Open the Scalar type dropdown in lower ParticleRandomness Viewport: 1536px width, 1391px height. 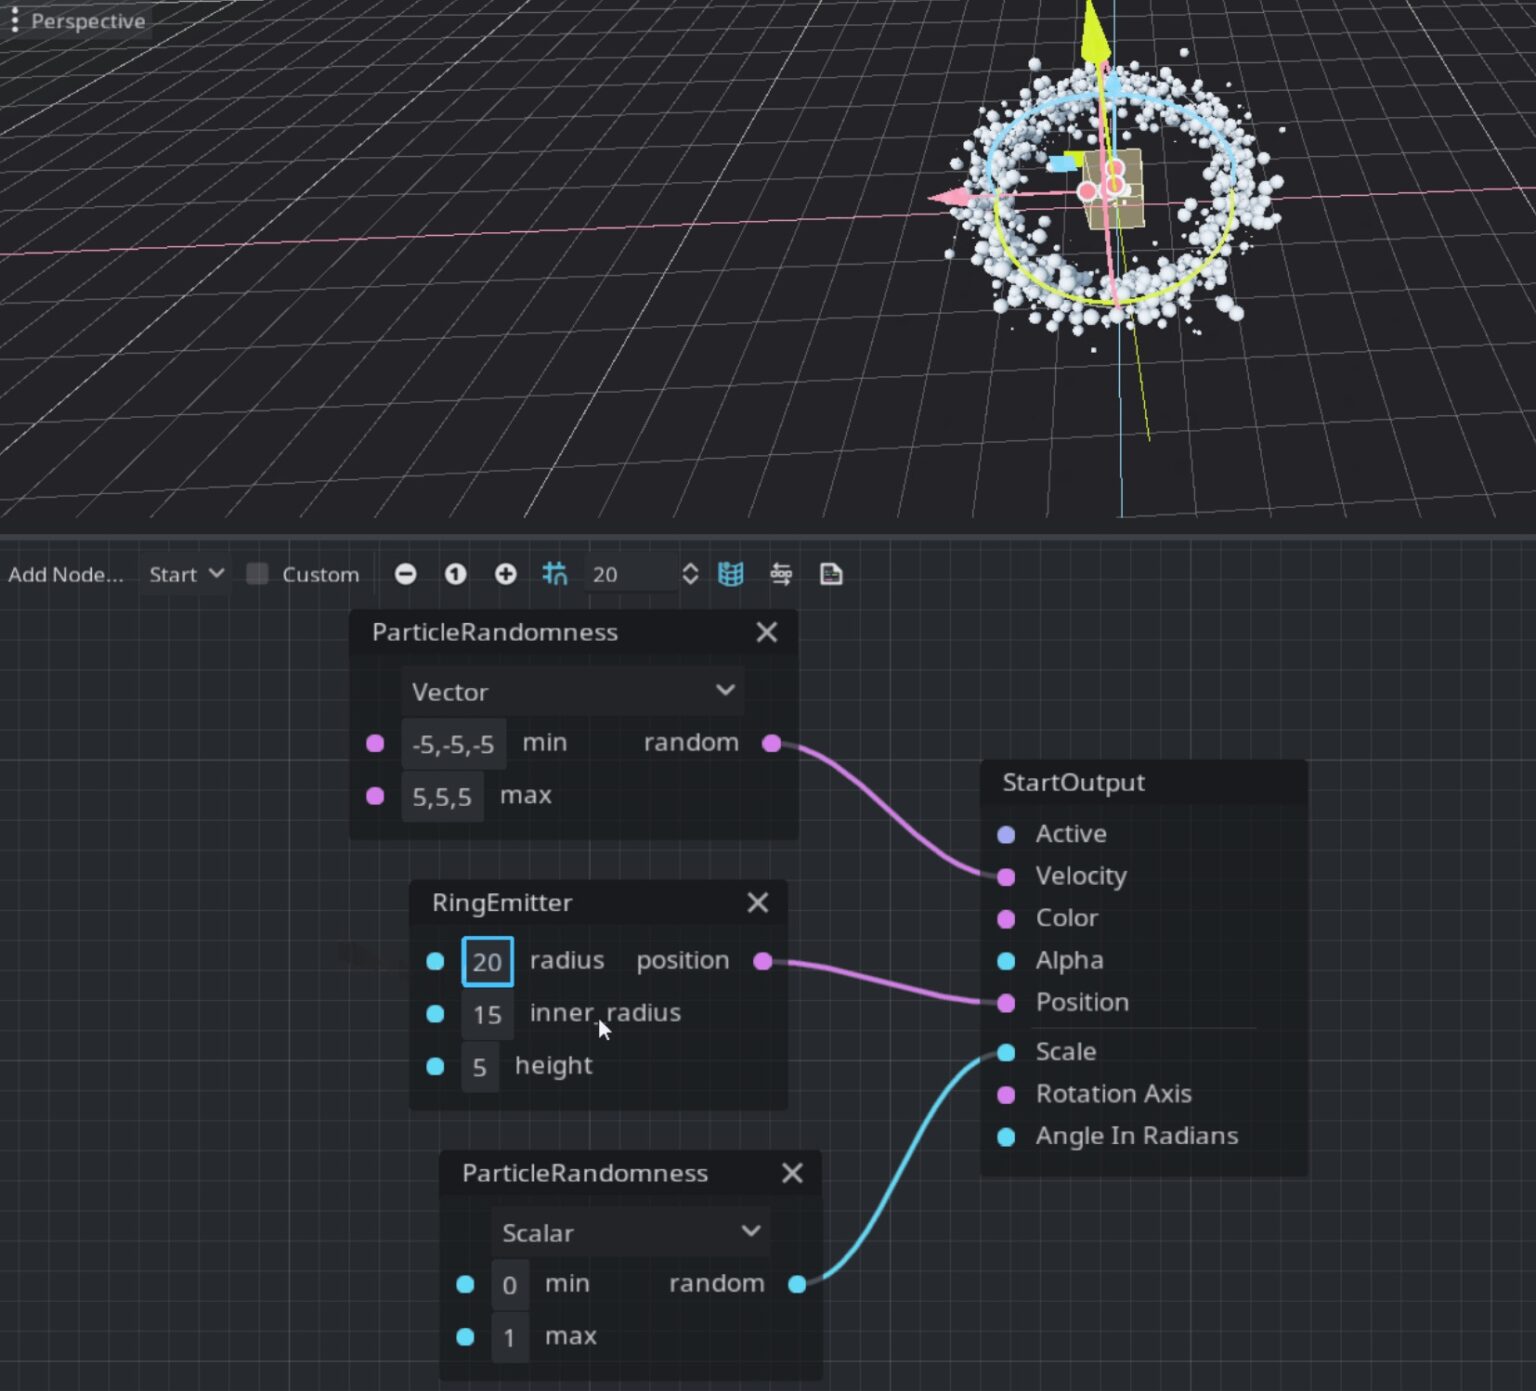pos(630,1232)
